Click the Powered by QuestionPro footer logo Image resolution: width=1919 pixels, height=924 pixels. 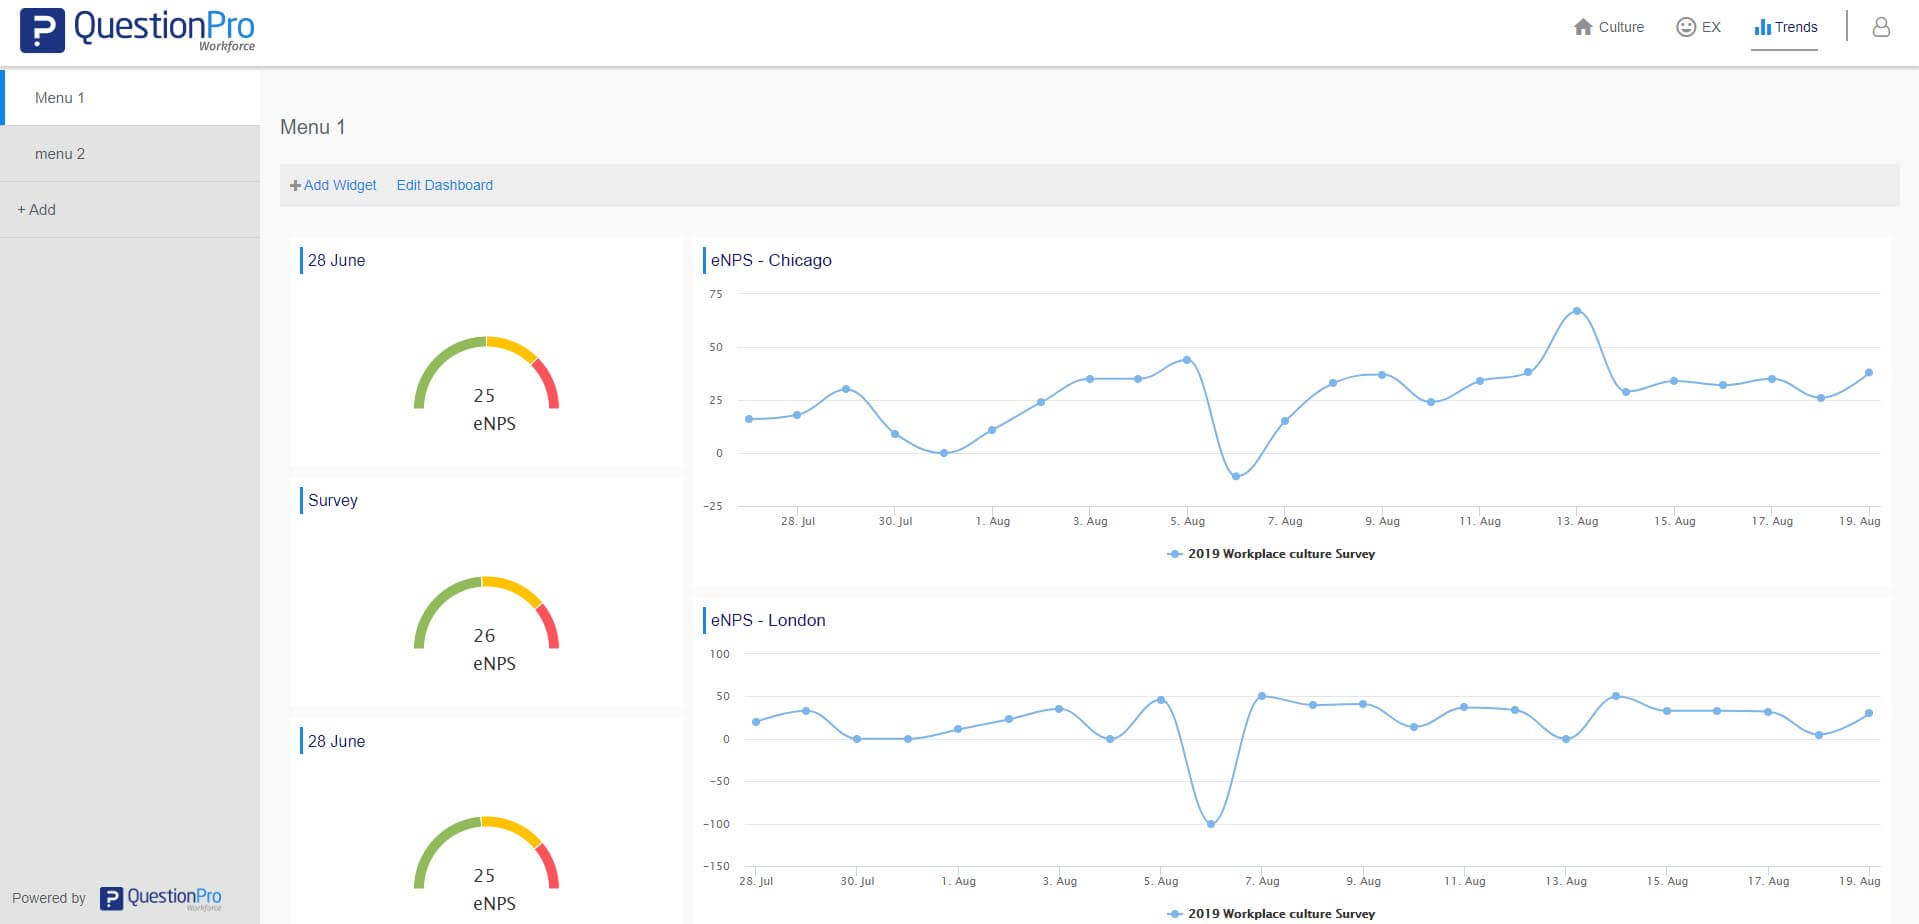click(x=160, y=898)
